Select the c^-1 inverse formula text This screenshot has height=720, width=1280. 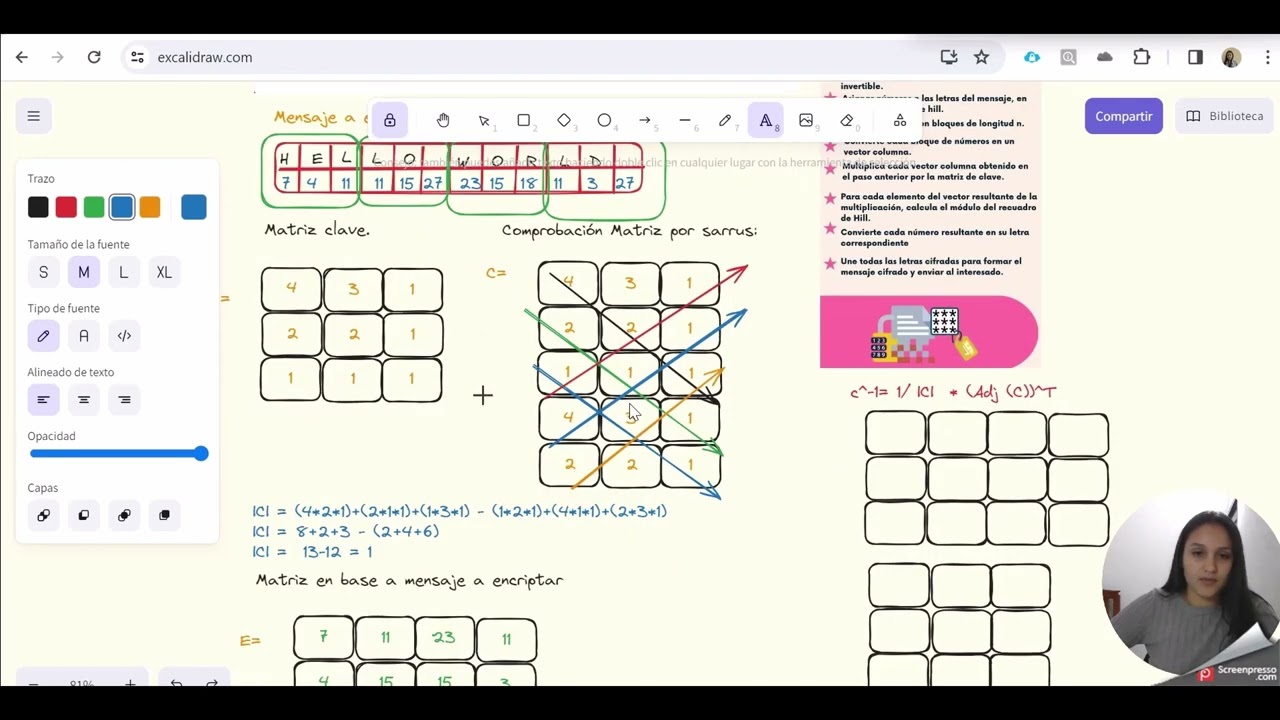(953, 393)
